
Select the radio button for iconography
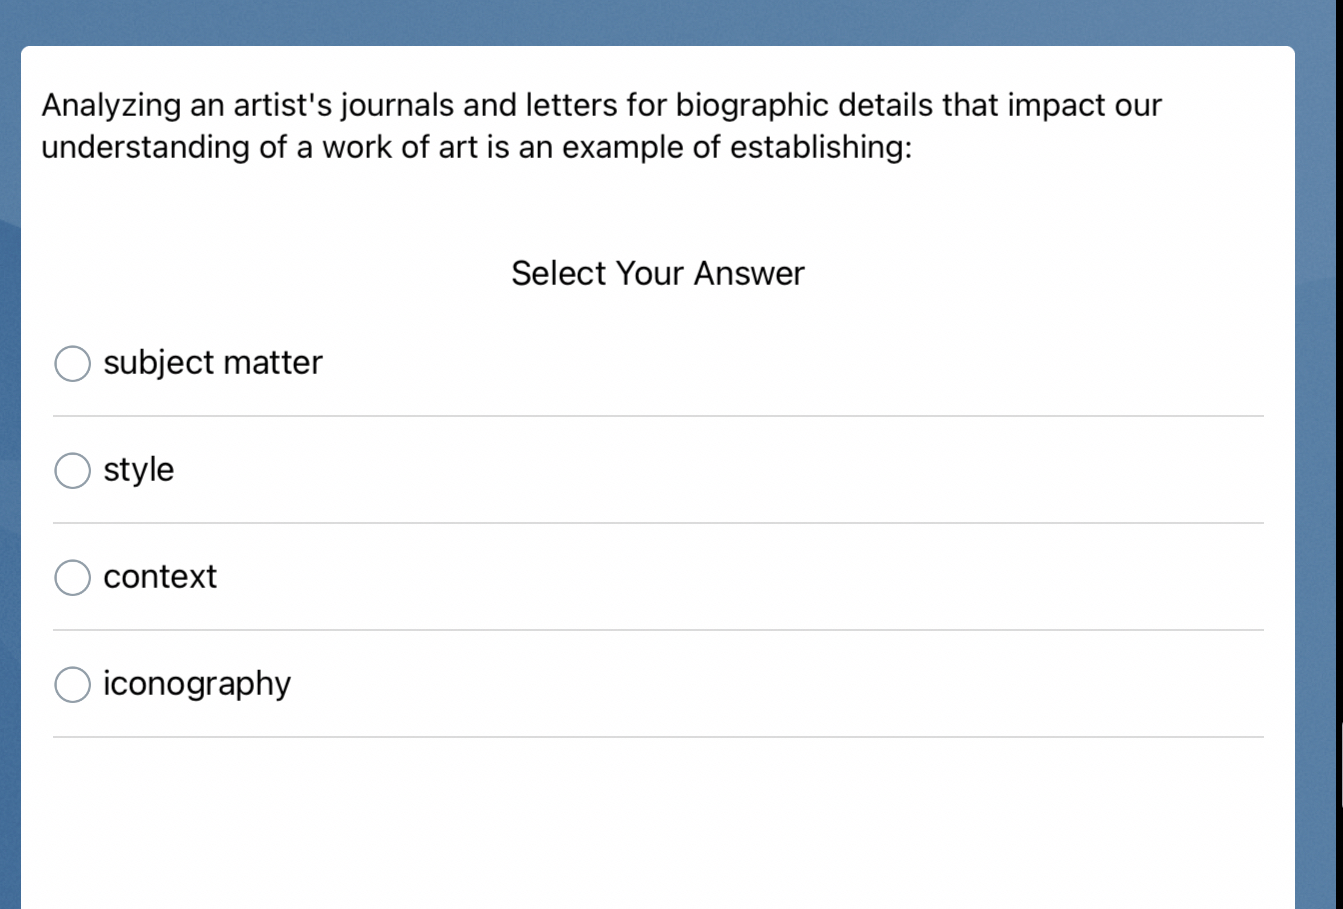click(x=72, y=684)
